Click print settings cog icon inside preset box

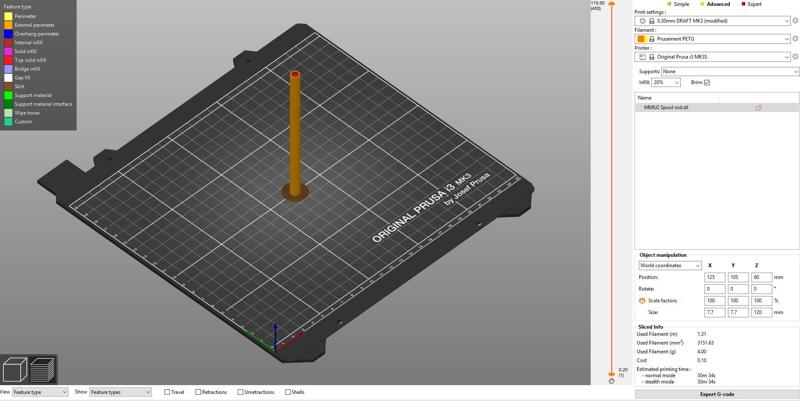(642, 21)
